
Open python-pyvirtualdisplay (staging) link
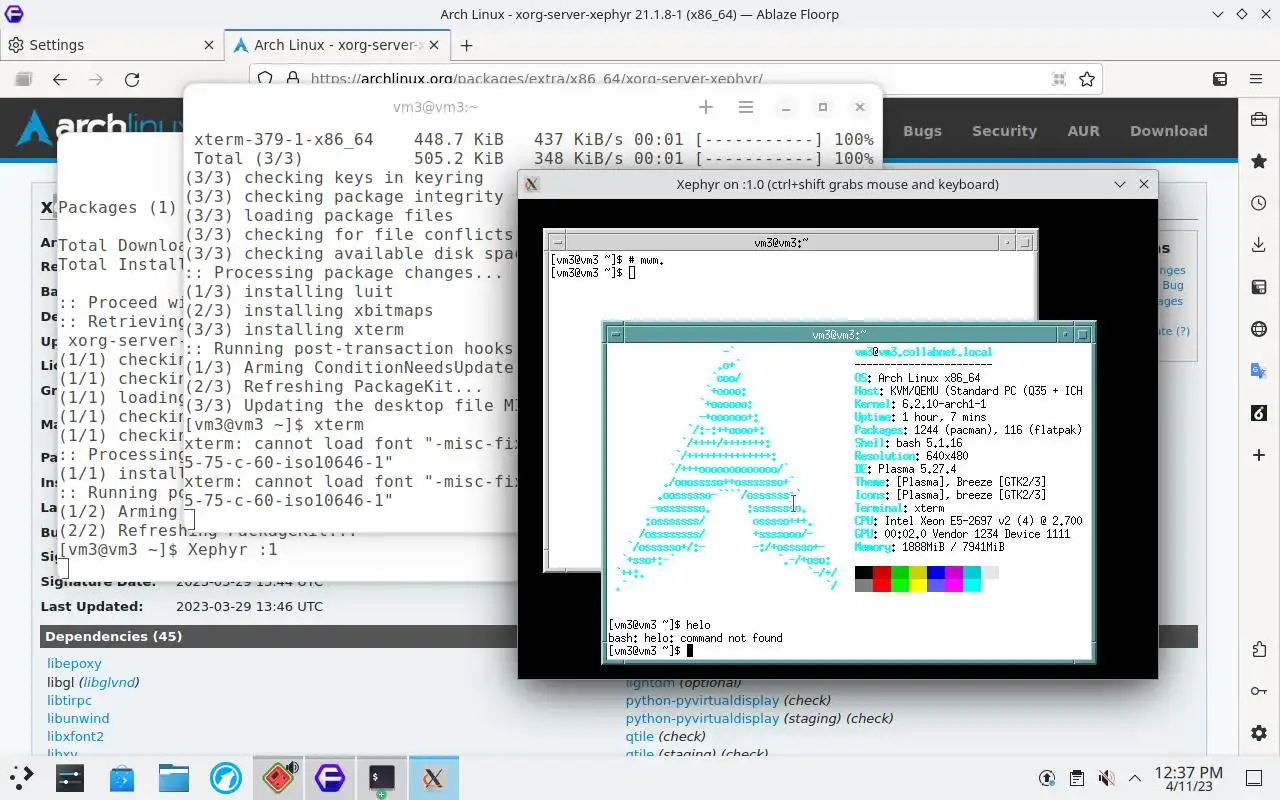tap(702, 718)
